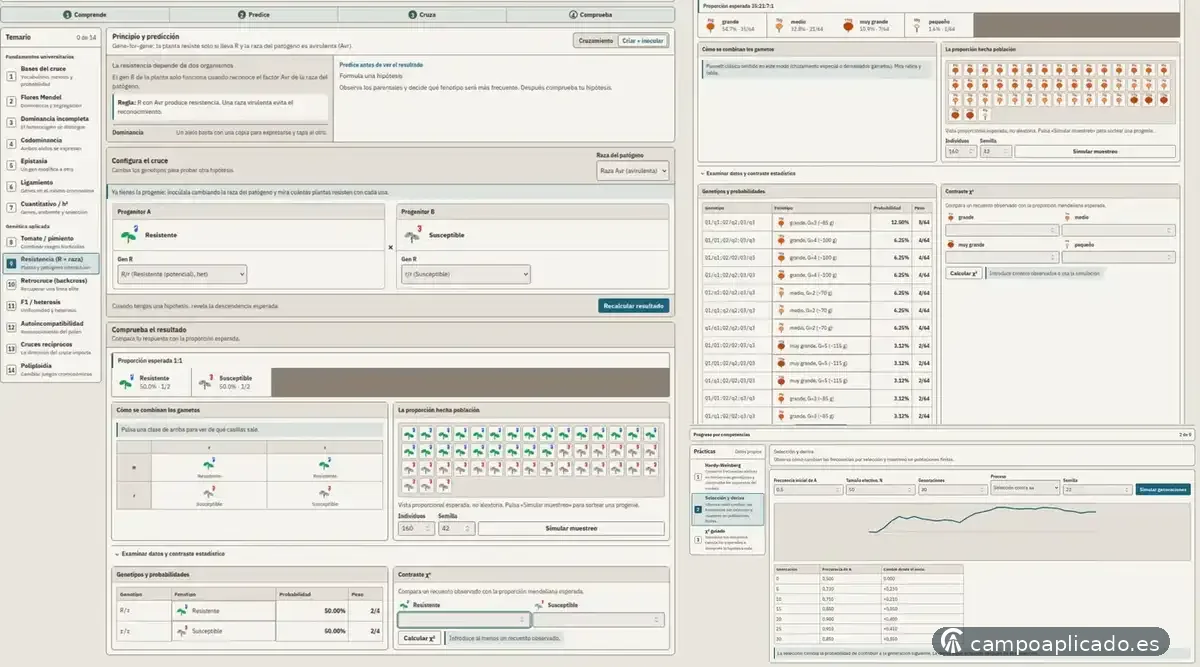The height and width of the screenshot is (667, 1200).
Task: Click Simular muestreo beside the Semilla 12 field
Action: 1094,151
